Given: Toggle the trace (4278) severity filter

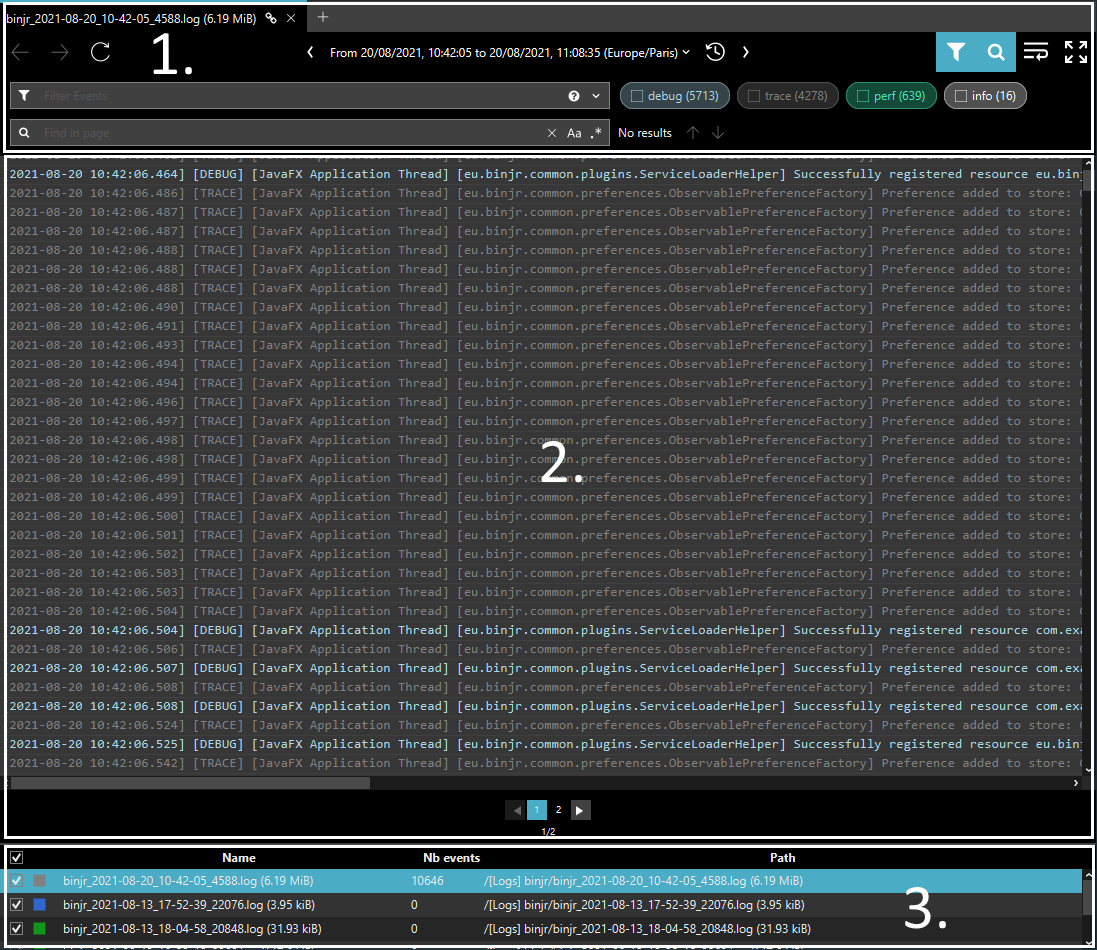Looking at the screenshot, I should point(788,96).
